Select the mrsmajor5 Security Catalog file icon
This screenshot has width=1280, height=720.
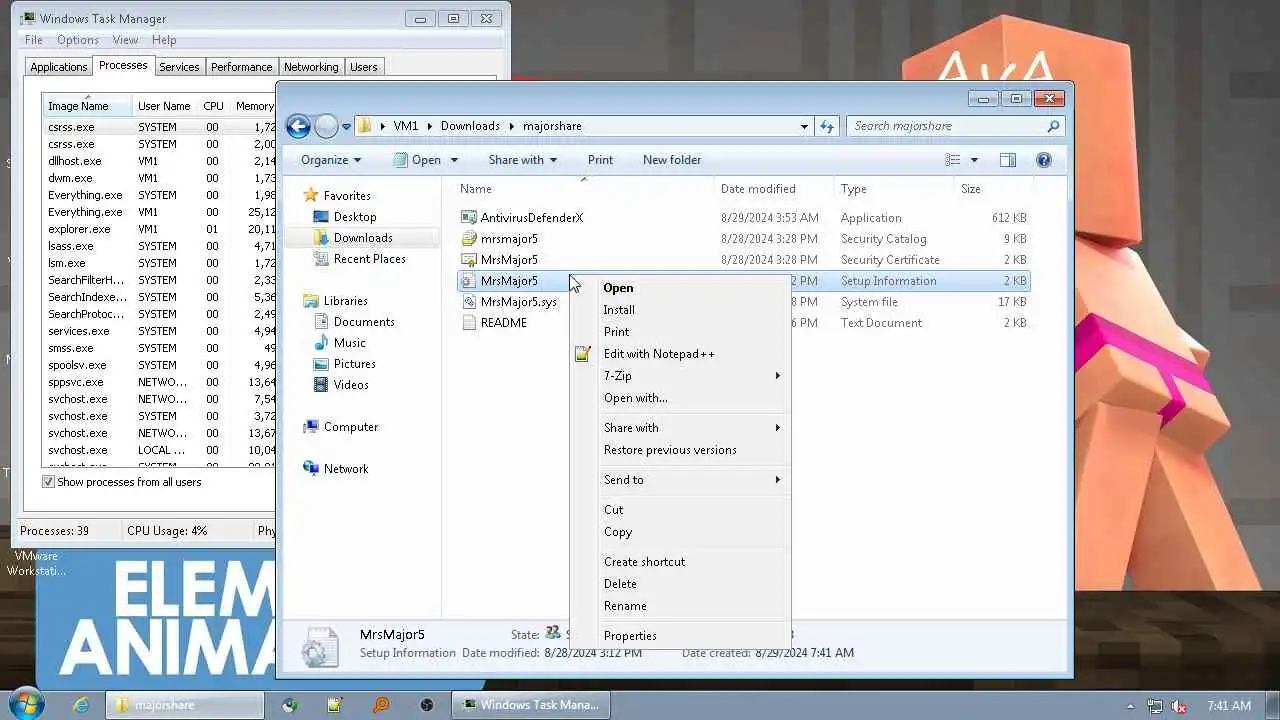pos(469,239)
